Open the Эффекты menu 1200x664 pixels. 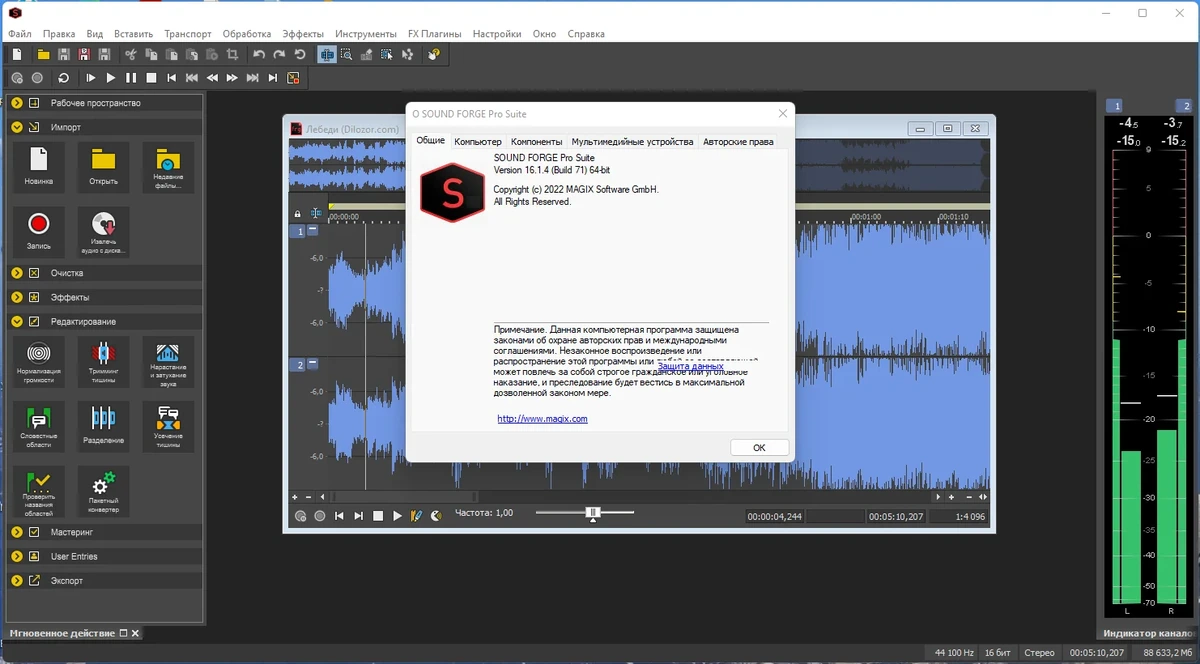click(x=303, y=33)
